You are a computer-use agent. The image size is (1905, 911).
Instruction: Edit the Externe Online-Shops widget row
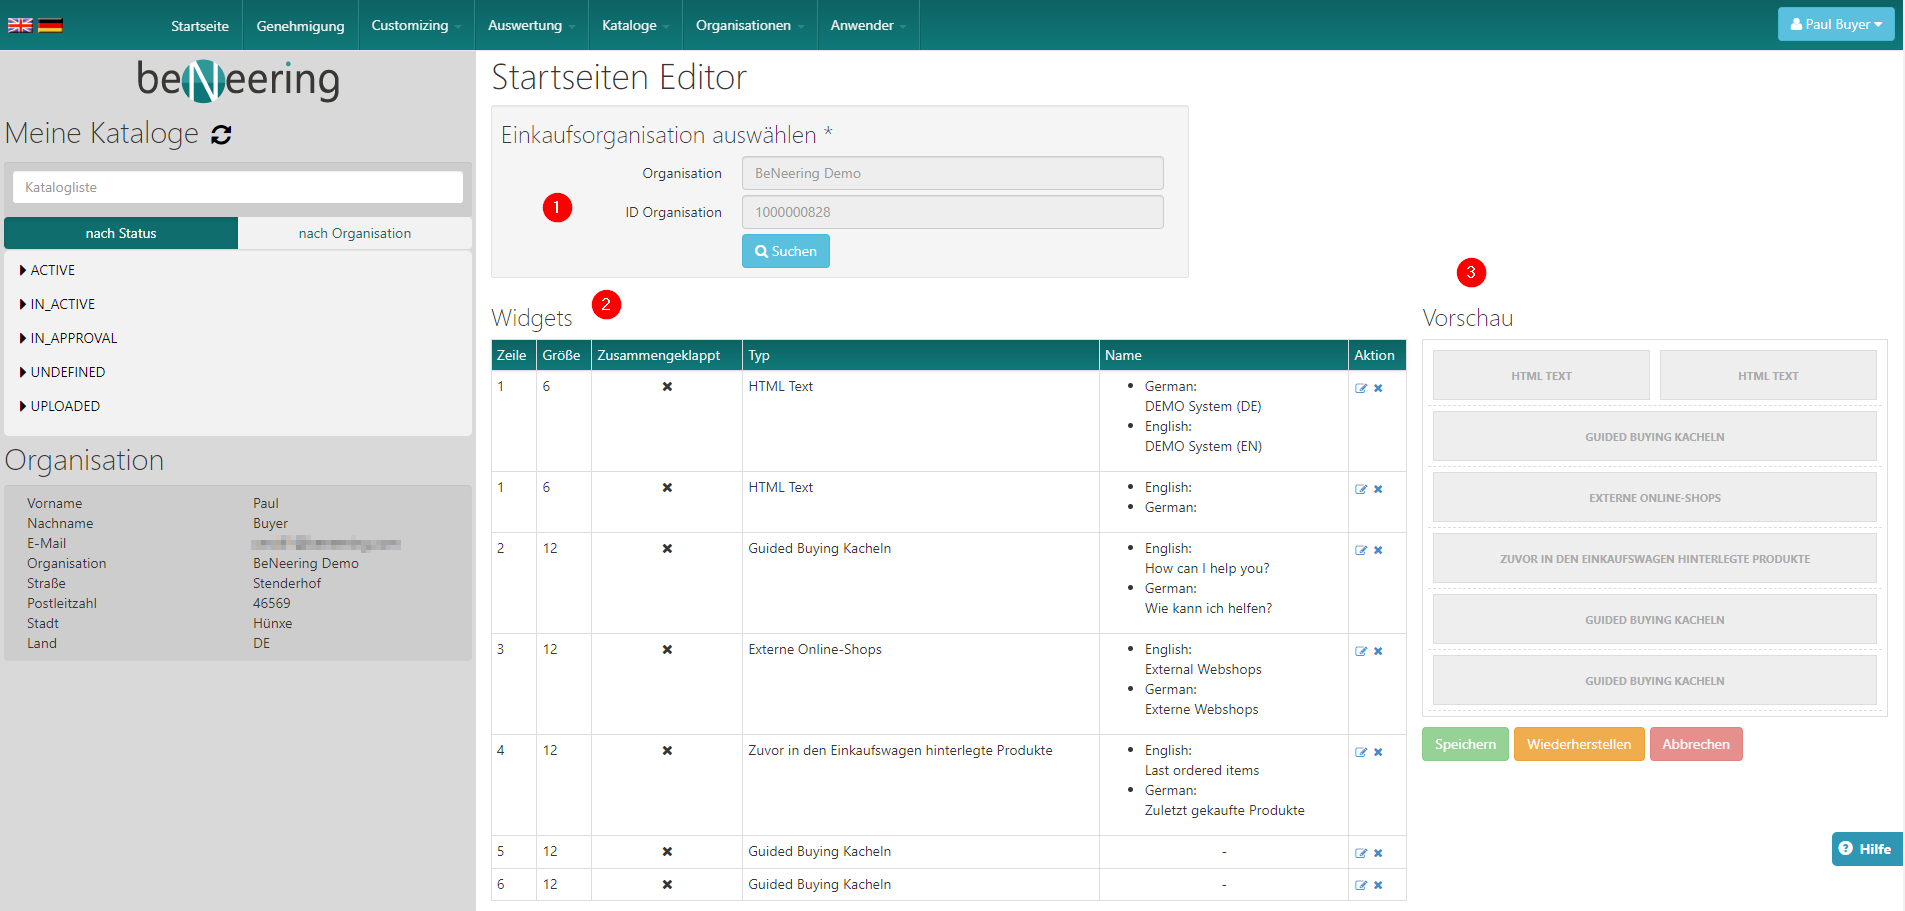coord(1360,651)
